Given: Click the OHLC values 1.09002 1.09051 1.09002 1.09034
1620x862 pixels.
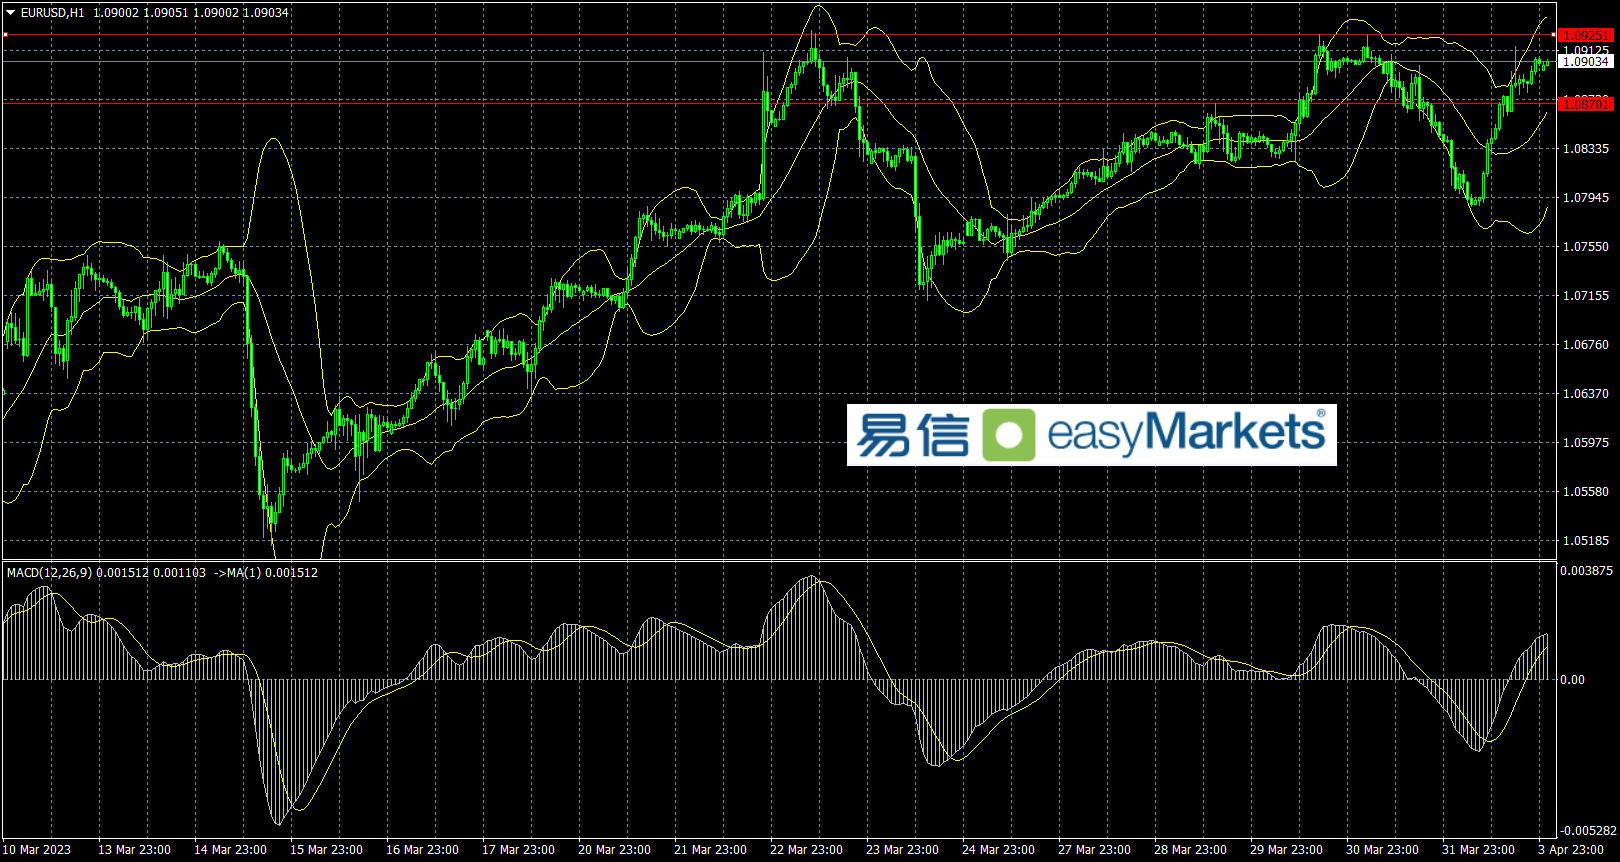Looking at the screenshot, I should coord(191,13).
